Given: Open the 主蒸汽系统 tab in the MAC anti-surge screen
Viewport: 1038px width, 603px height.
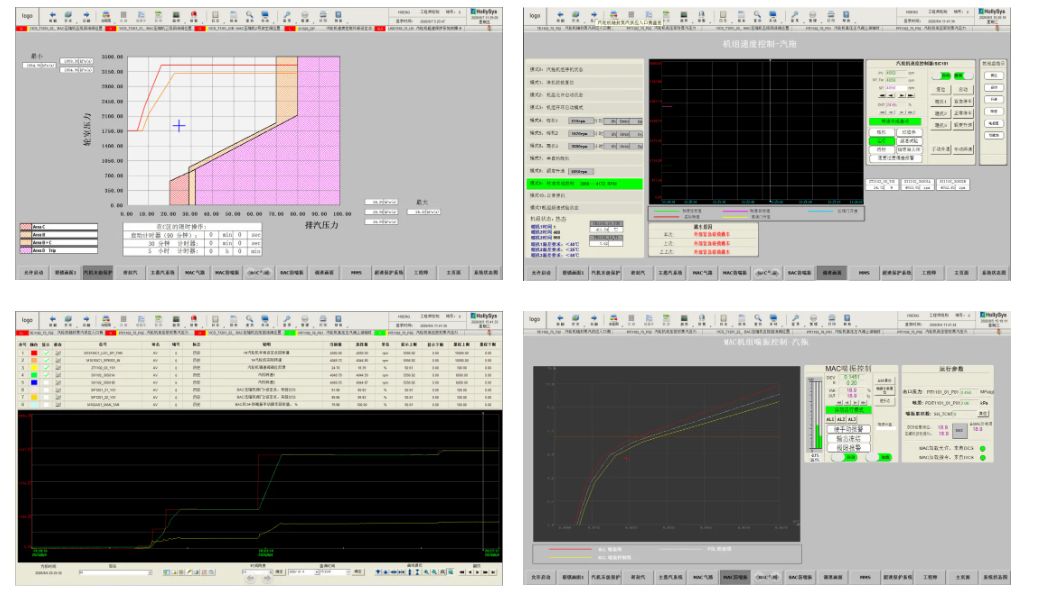Looking at the screenshot, I should 670,577.
